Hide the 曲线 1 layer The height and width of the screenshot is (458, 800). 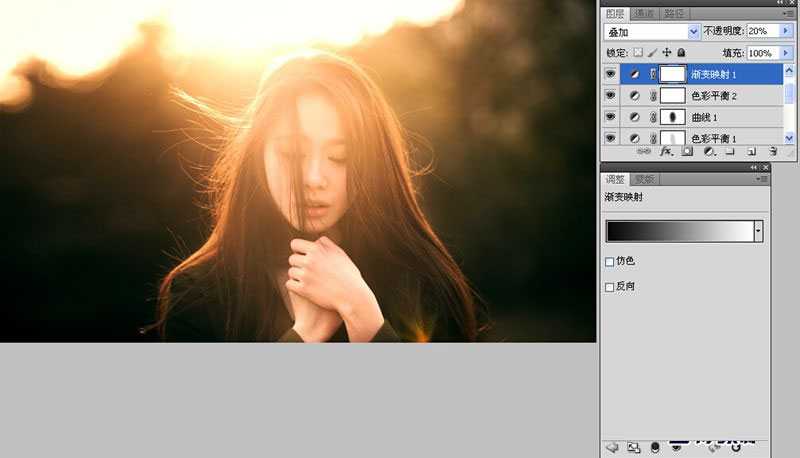[x=610, y=117]
